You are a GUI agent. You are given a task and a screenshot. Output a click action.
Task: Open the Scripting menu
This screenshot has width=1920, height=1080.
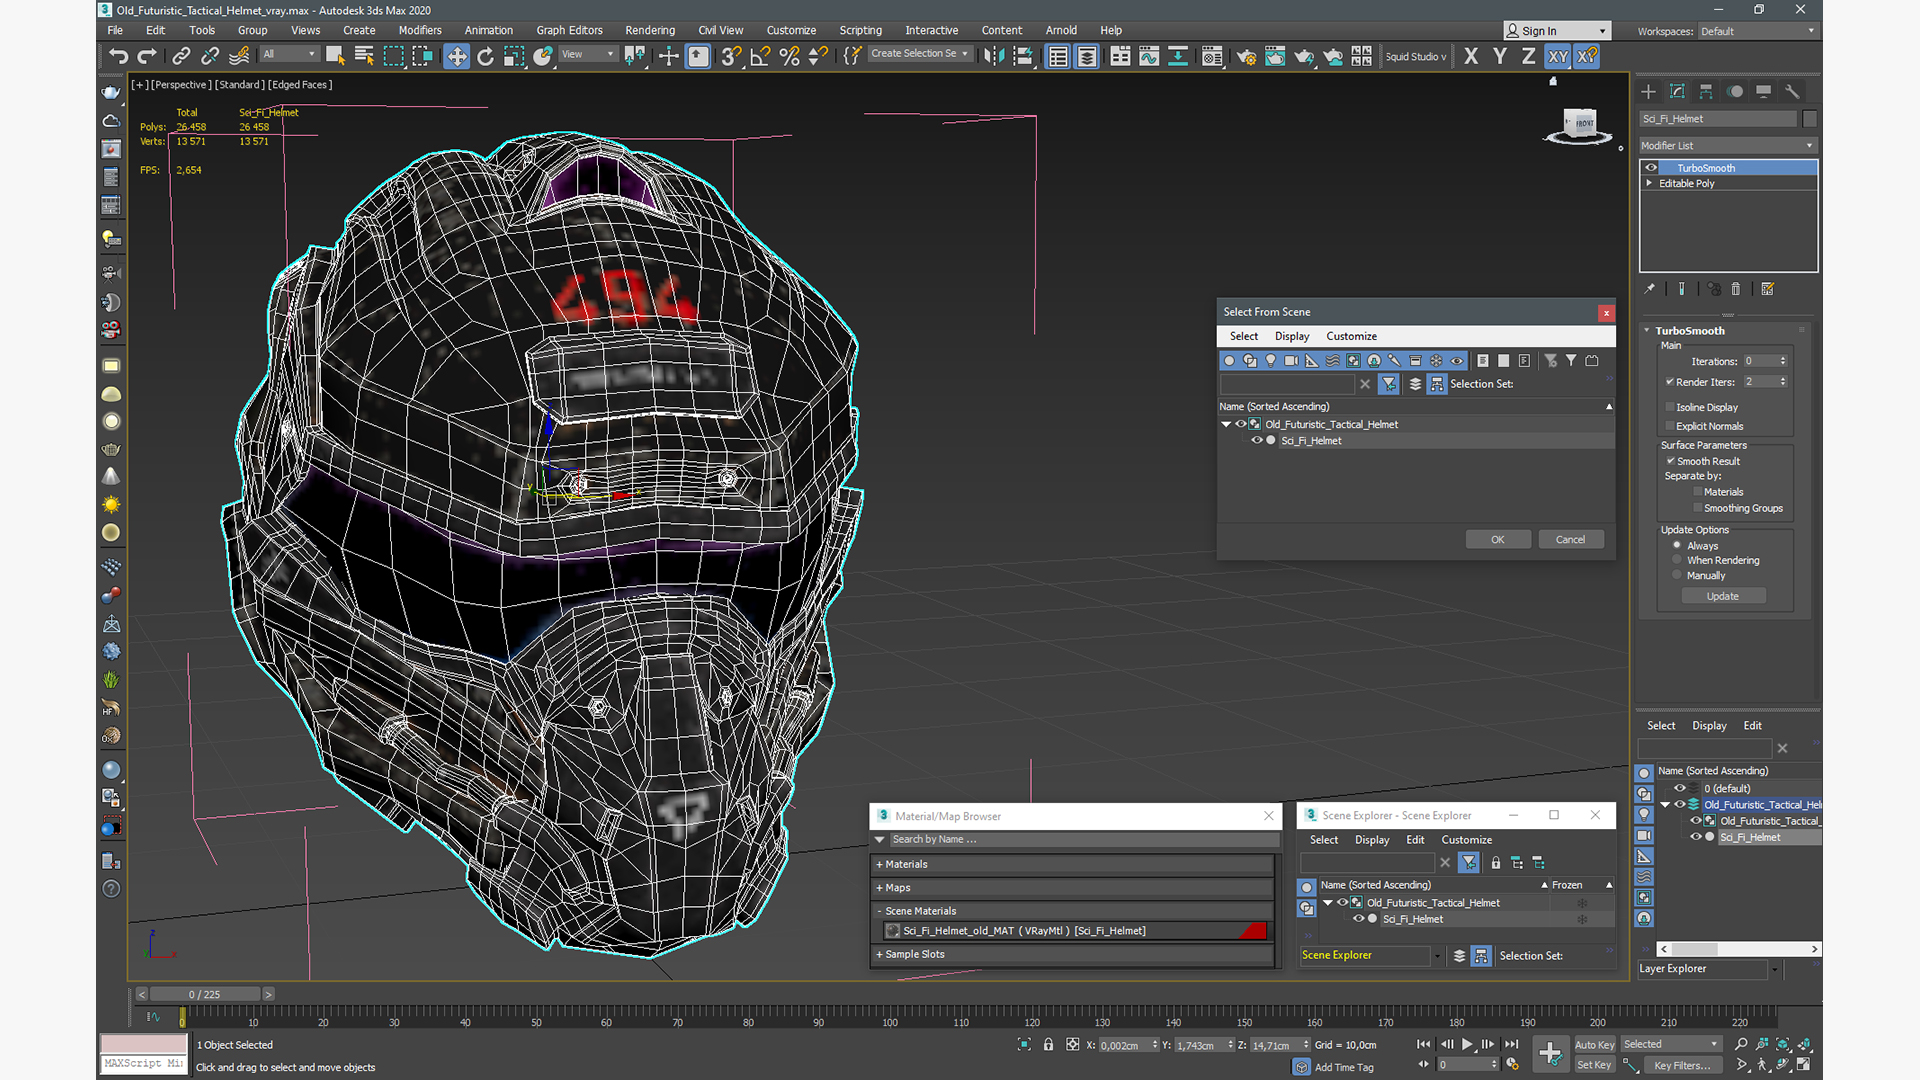(x=860, y=30)
